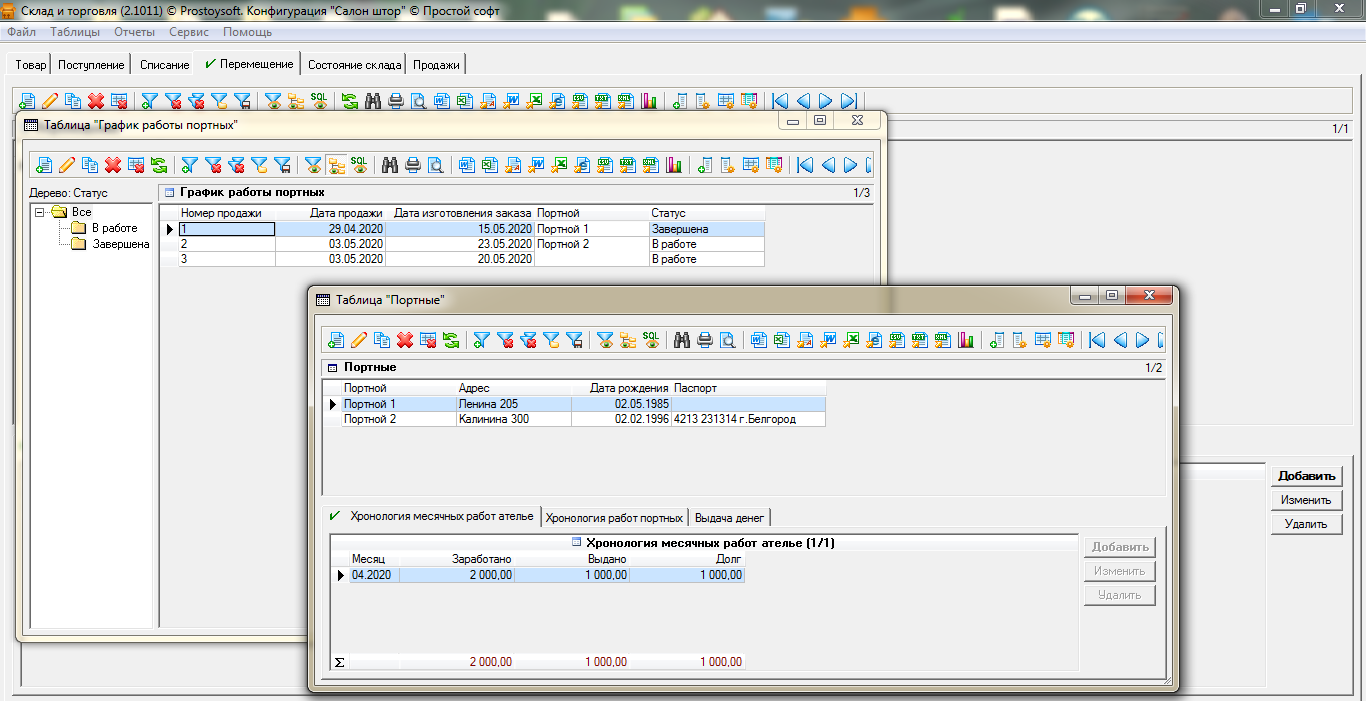Toggle icon beside Хронология месячных работ ателье header
1366x701 pixels.
click(576, 543)
